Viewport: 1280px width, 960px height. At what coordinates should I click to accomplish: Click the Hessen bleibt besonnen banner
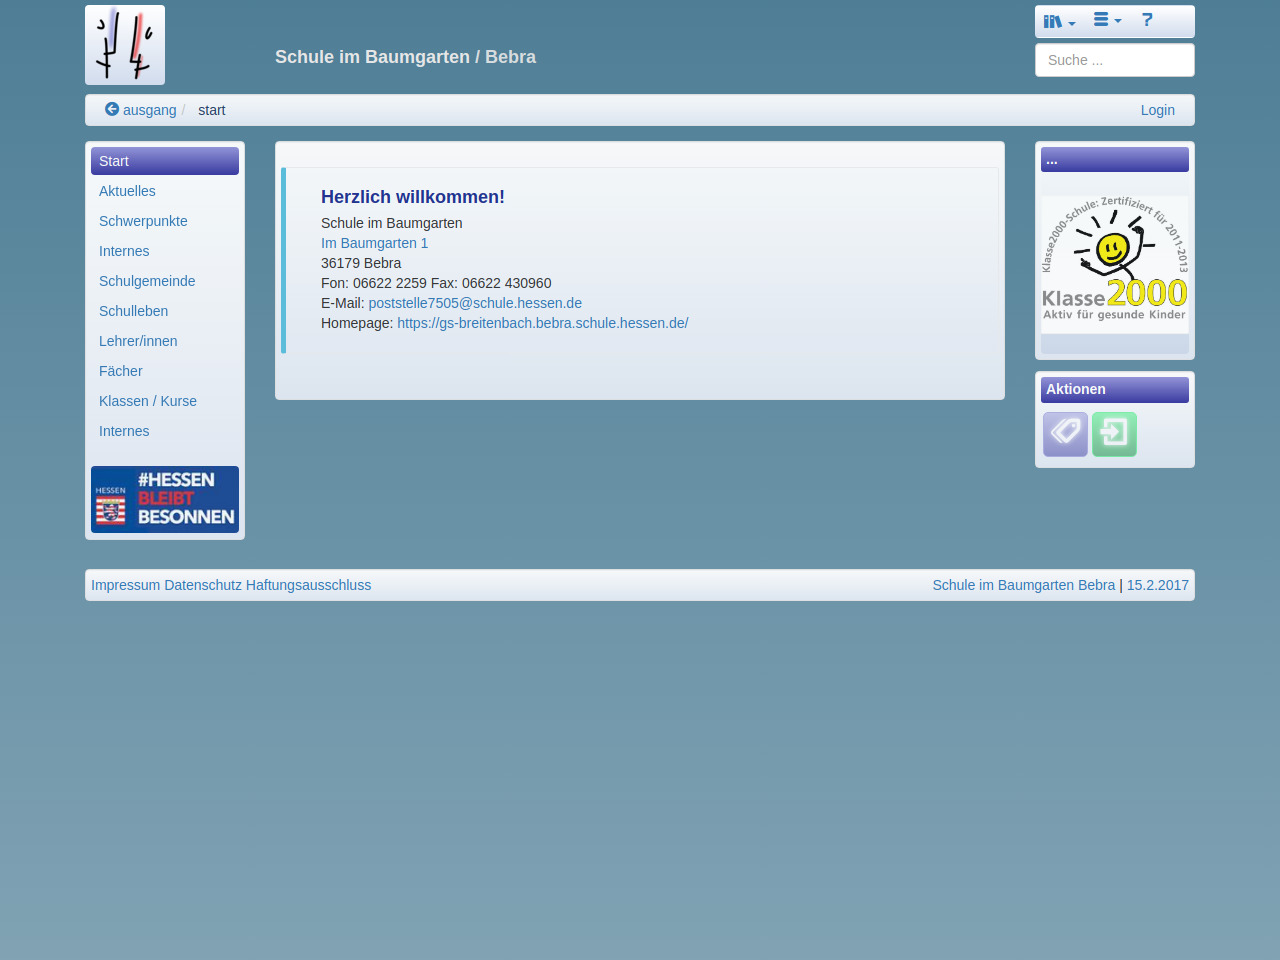[165, 499]
